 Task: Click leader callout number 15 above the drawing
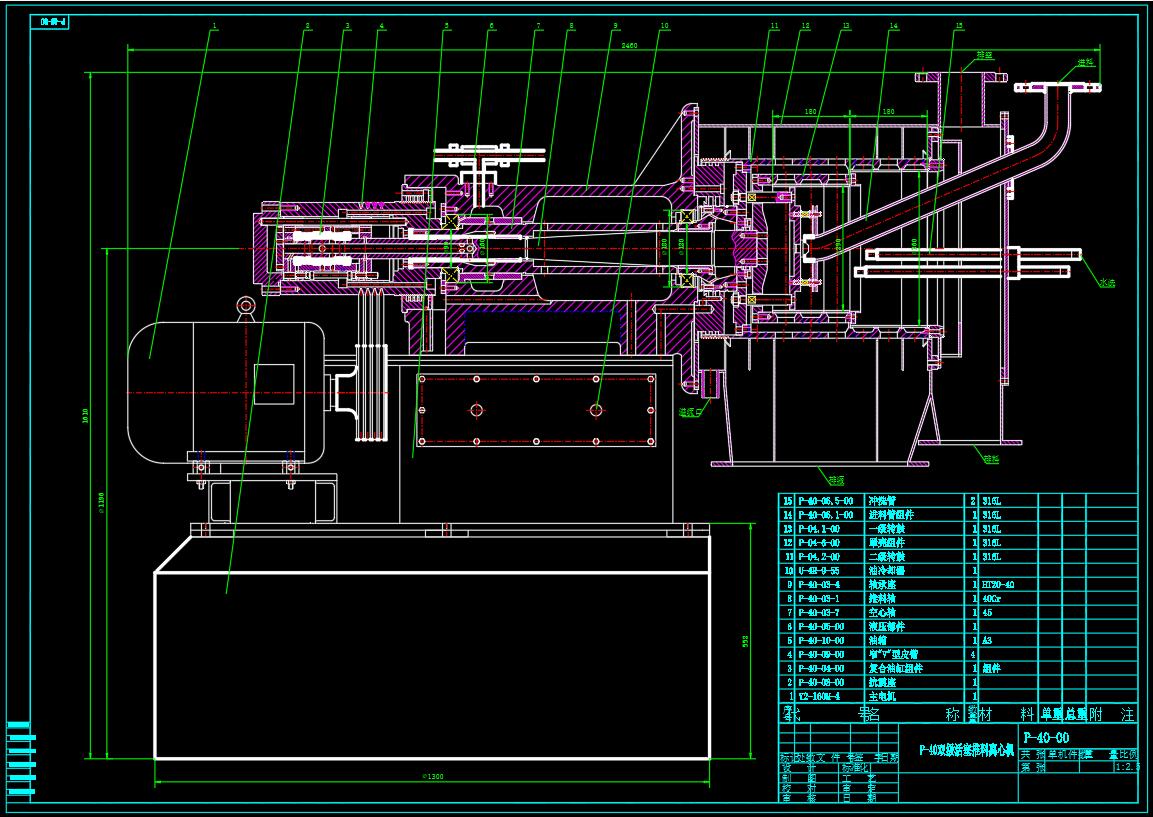[x=959, y=26]
